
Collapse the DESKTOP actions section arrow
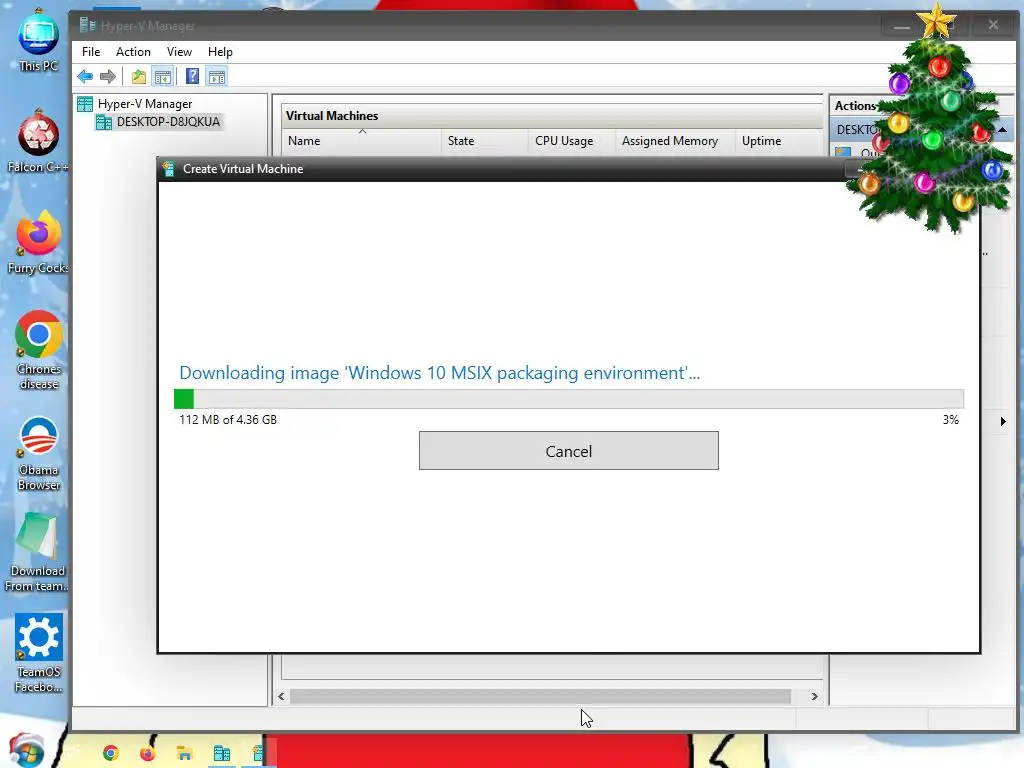coord(1002,130)
